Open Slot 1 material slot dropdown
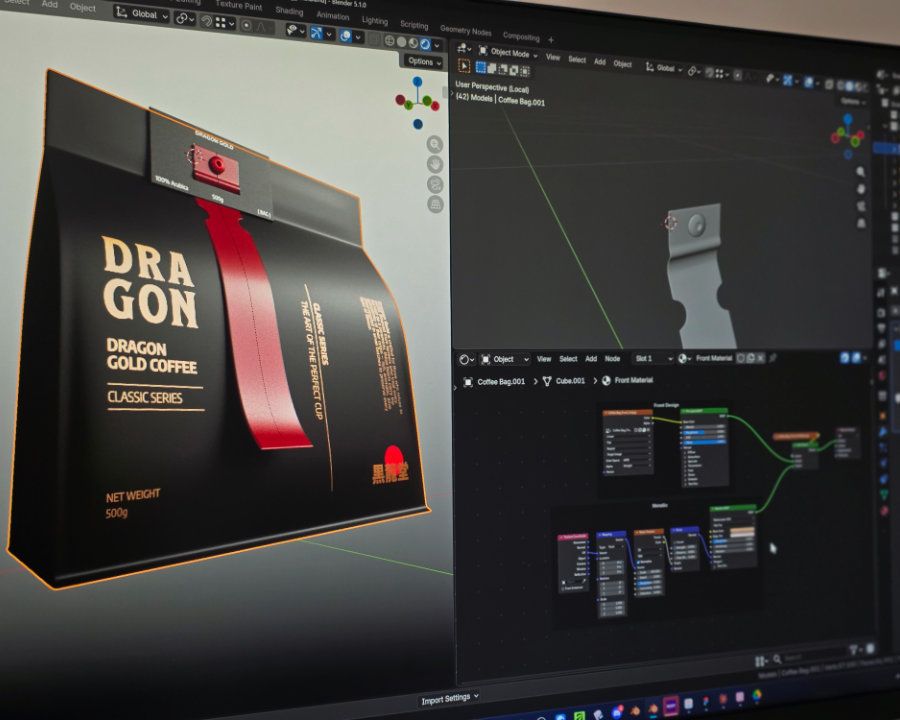Image resolution: width=900 pixels, height=720 pixels. [652, 358]
